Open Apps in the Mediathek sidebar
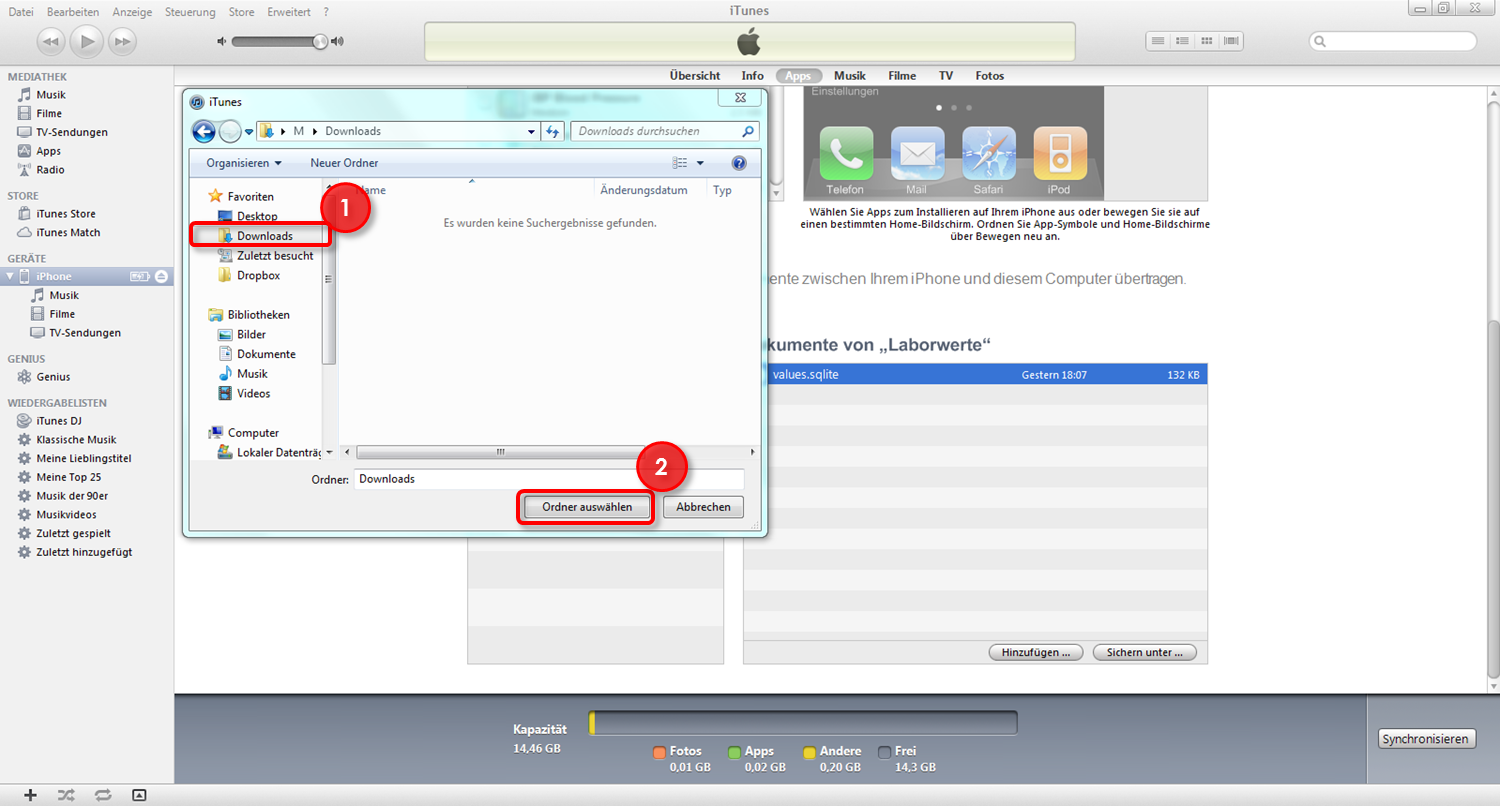 [49, 151]
